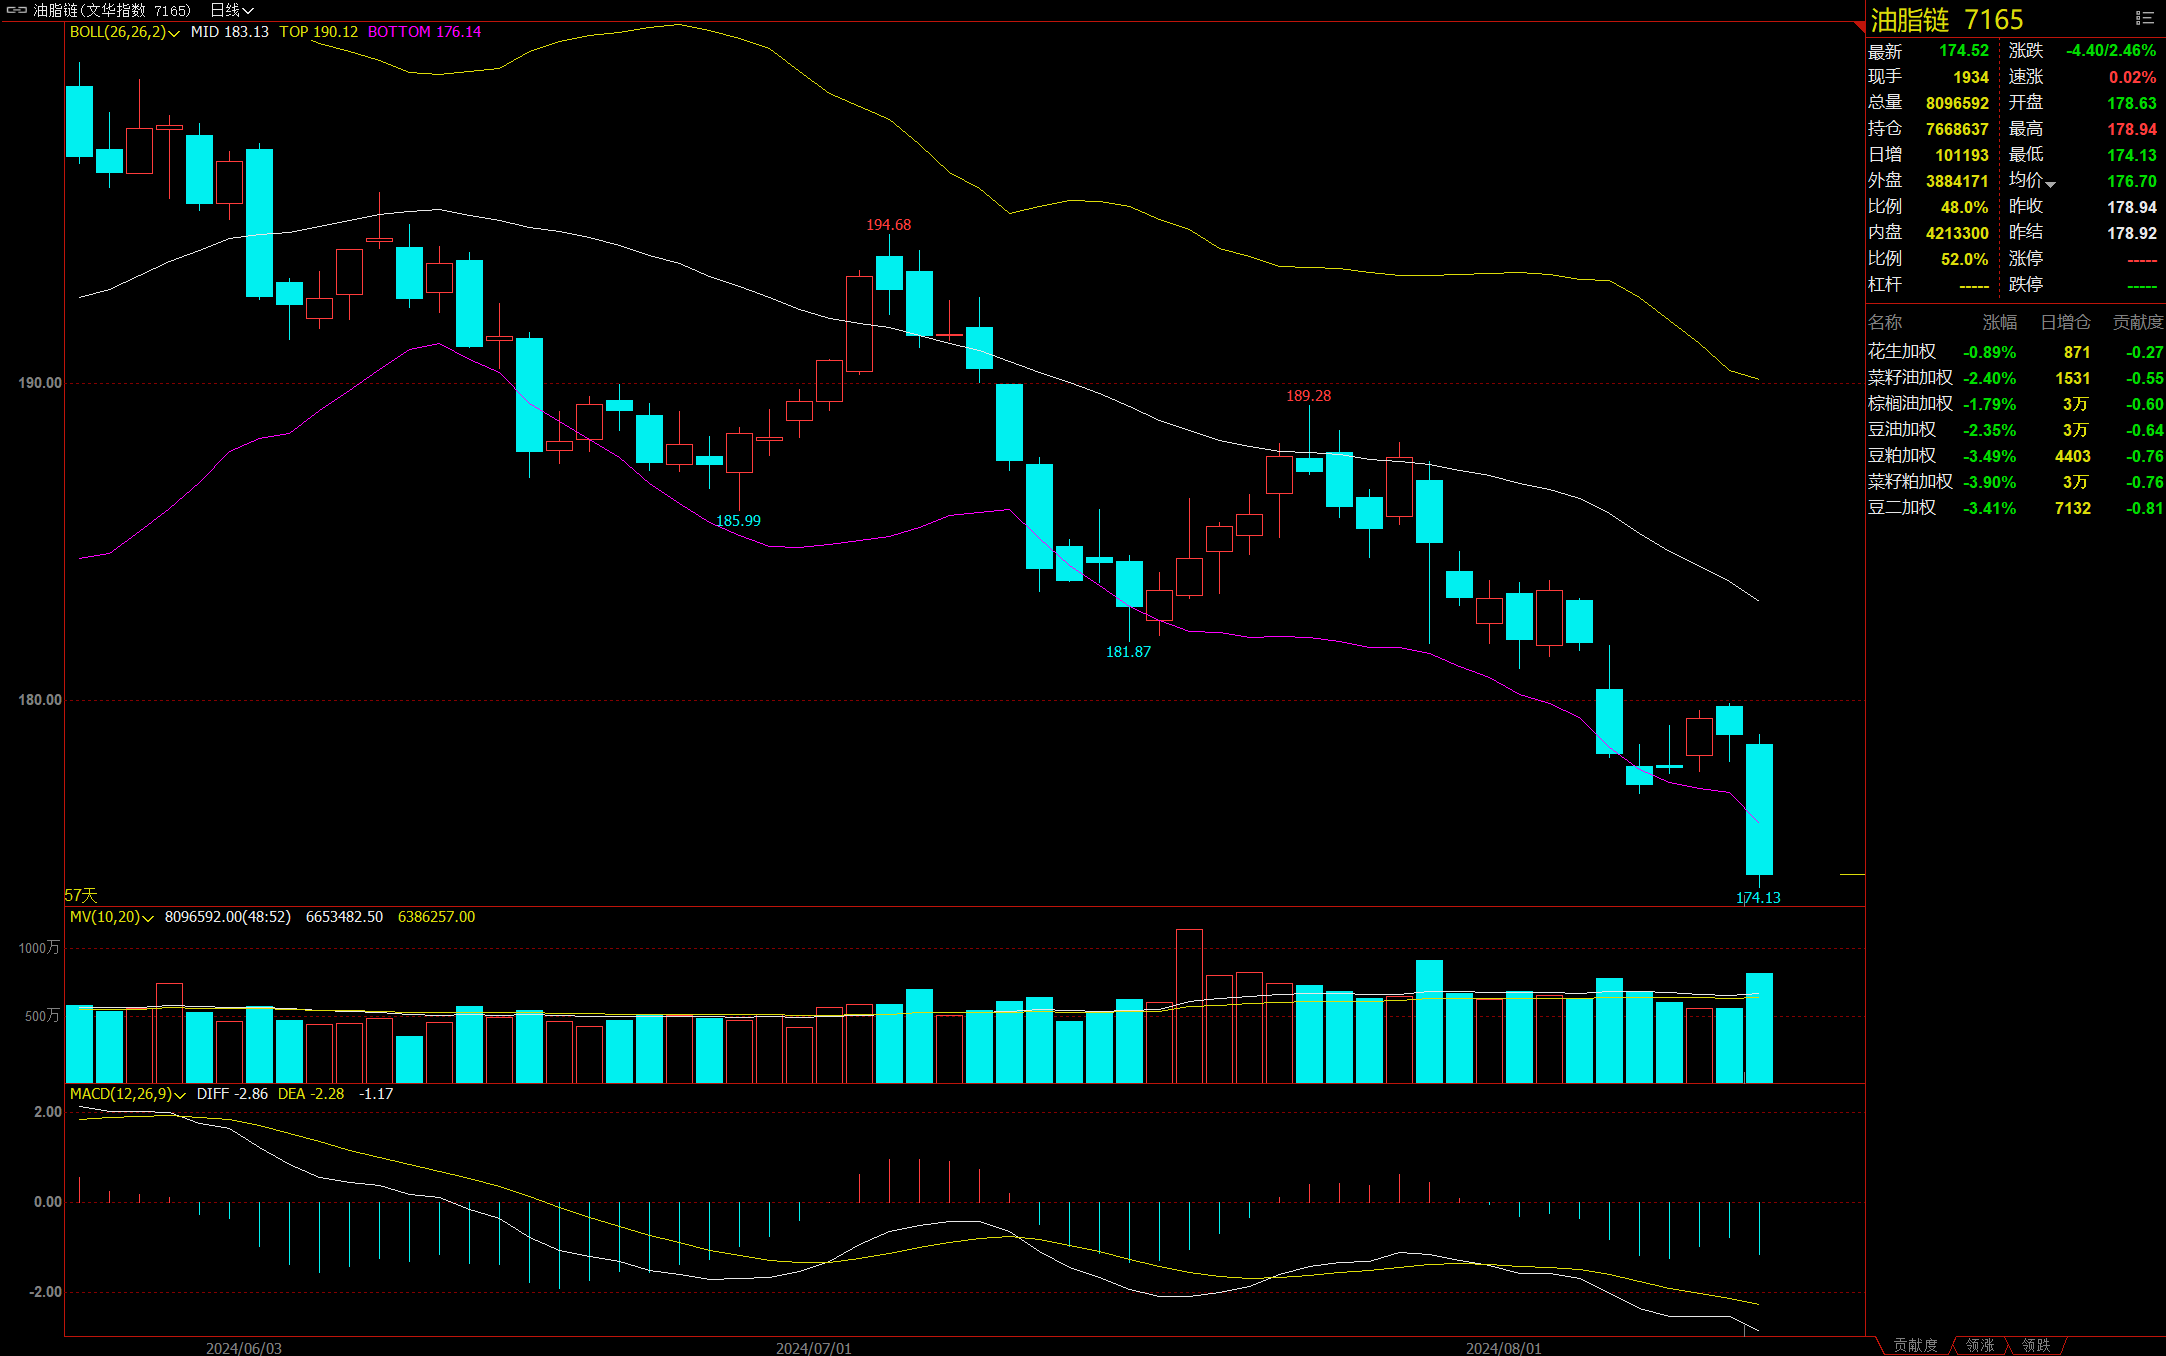Click the 180.00 price axis label
Screen dimensions: 2166x1356
click(40, 700)
